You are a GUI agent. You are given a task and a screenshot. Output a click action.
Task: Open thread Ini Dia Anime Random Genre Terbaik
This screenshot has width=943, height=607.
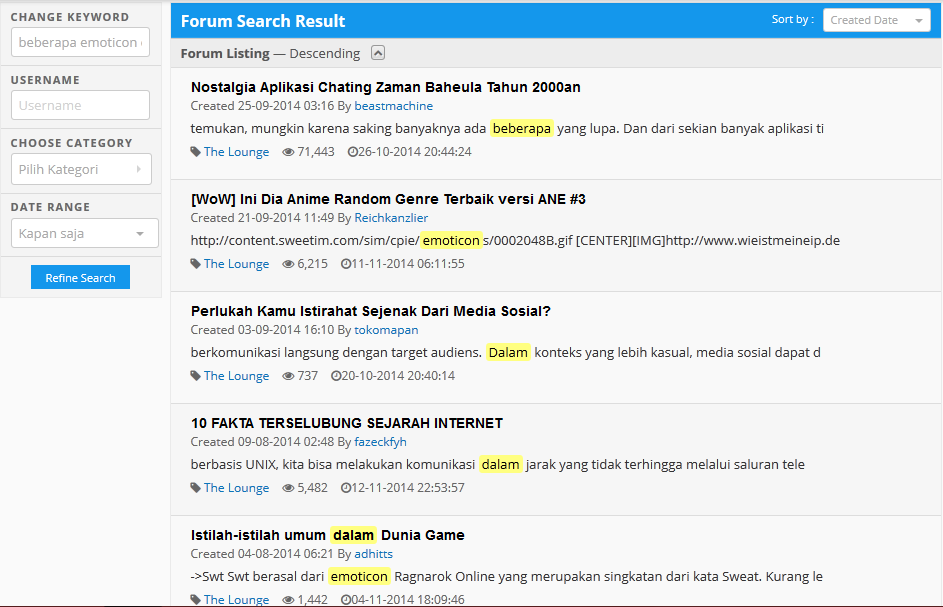pos(388,199)
